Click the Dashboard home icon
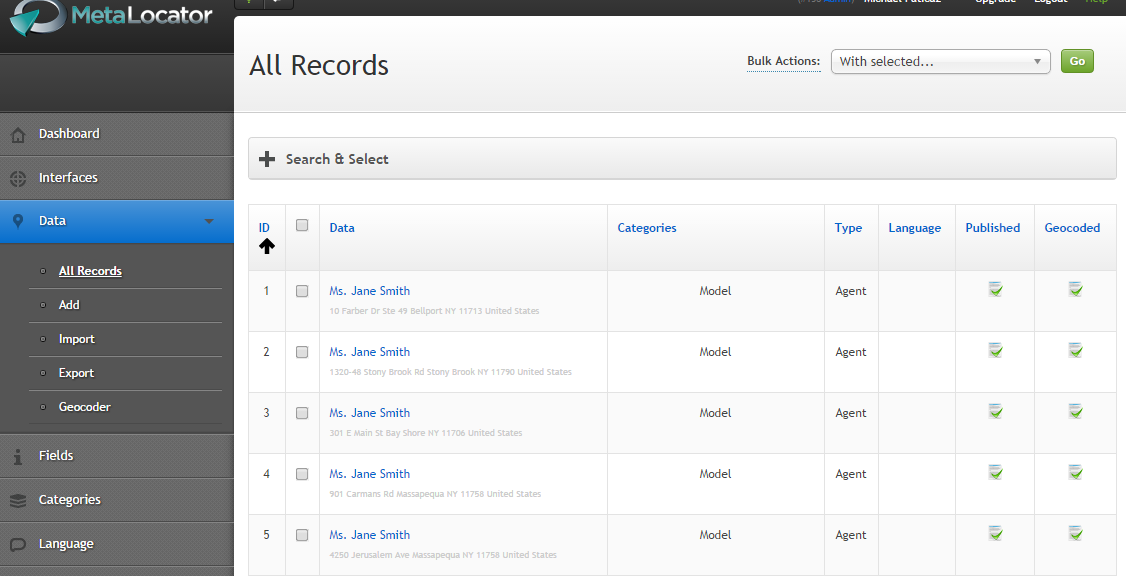 click(x=18, y=135)
